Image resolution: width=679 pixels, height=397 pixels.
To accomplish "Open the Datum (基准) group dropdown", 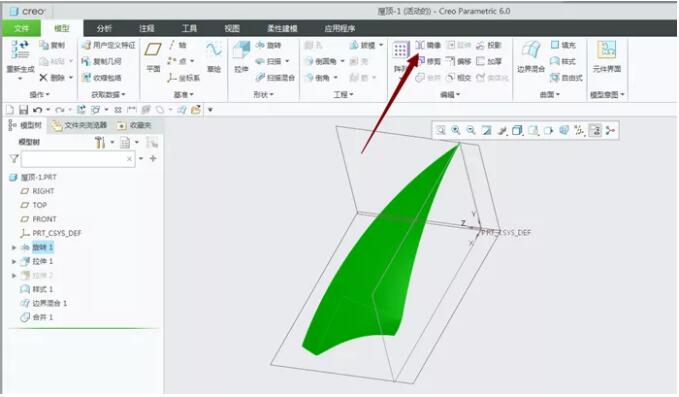I will (x=184, y=94).
